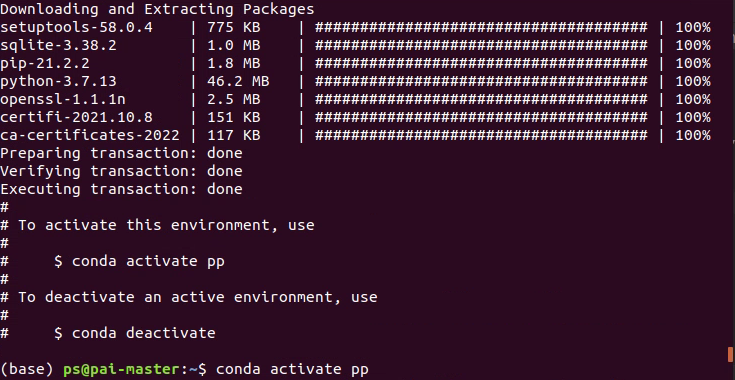This screenshot has height=380, width=735.
Task: Click the 'Verifying transaction: done' line
Action: pyautogui.click(x=121, y=171)
